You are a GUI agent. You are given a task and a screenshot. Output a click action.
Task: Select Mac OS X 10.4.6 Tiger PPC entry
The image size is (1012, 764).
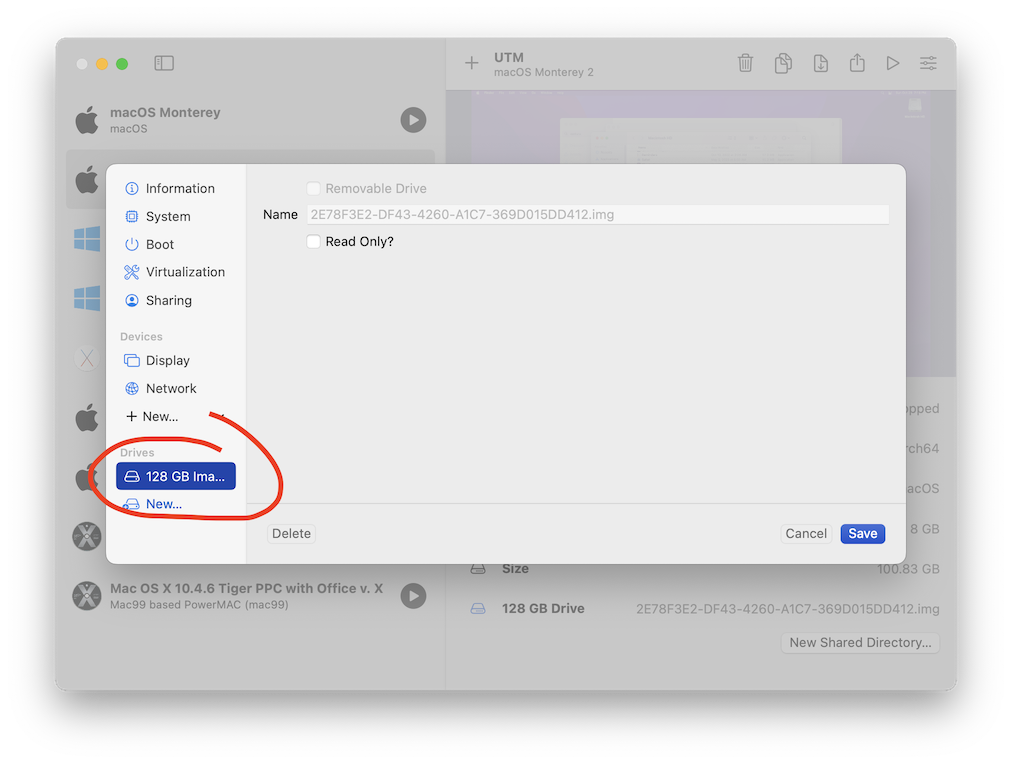click(250, 596)
